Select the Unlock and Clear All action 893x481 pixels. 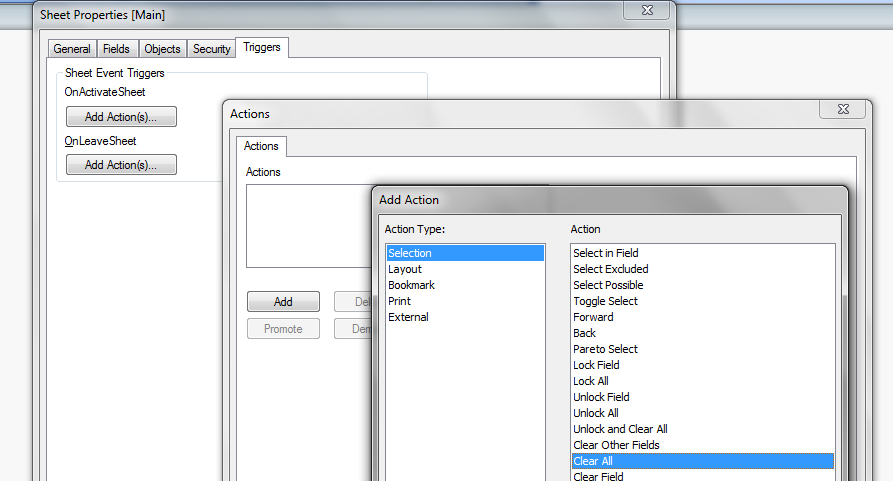click(703, 429)
